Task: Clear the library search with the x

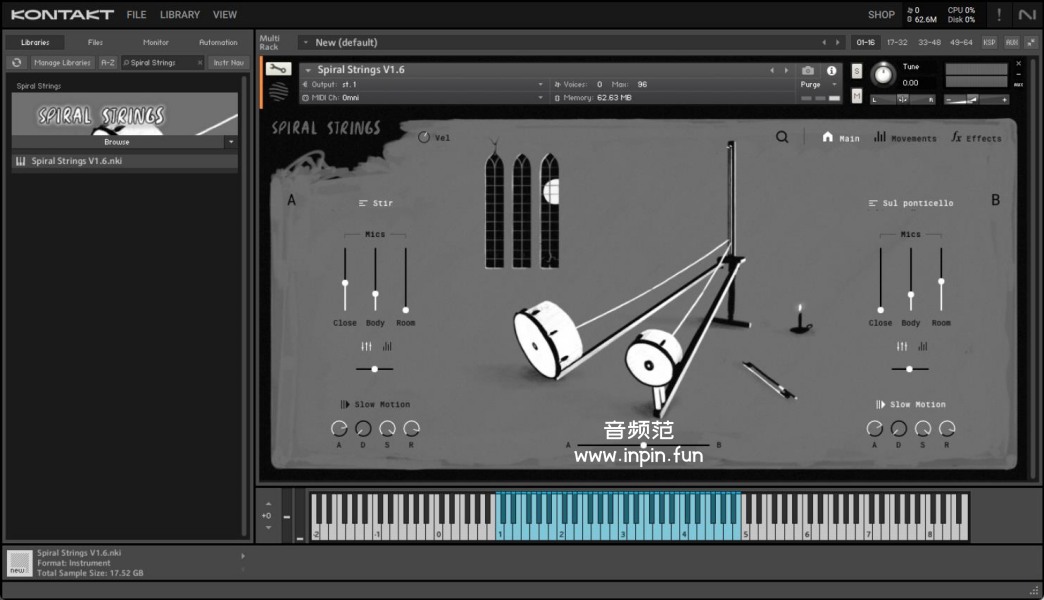Action: pyautogui.click(x=200, y=63)
